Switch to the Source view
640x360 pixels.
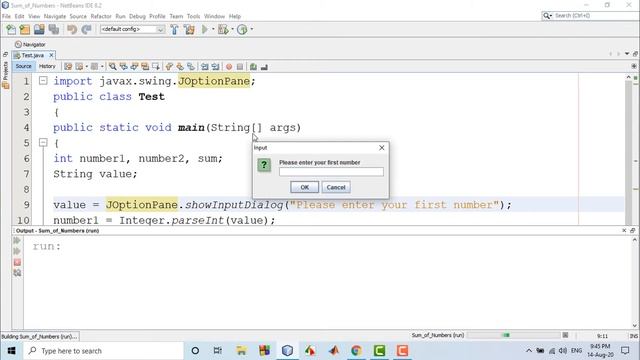click(24, 66)
